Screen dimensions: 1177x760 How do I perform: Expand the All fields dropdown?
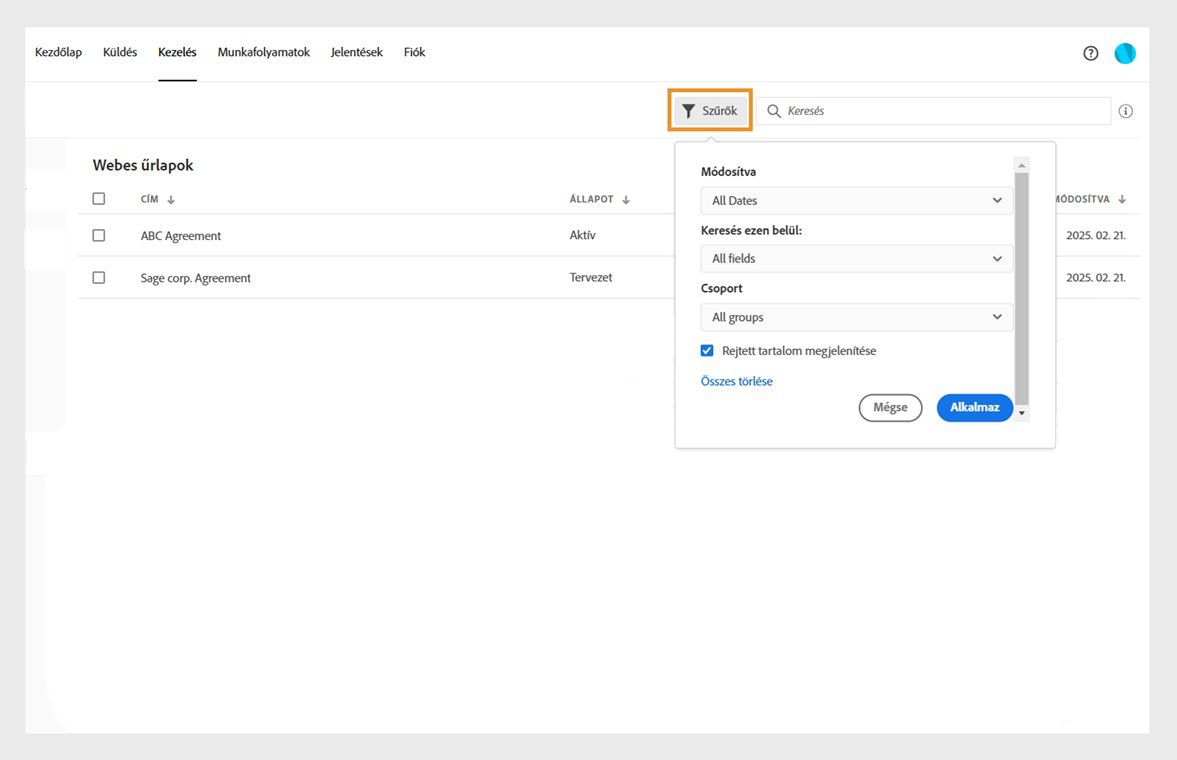[856, 259]
